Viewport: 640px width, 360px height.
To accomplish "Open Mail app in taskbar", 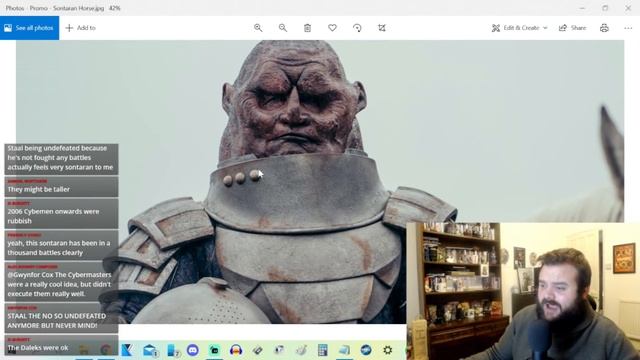I will [x=150, y=350].
